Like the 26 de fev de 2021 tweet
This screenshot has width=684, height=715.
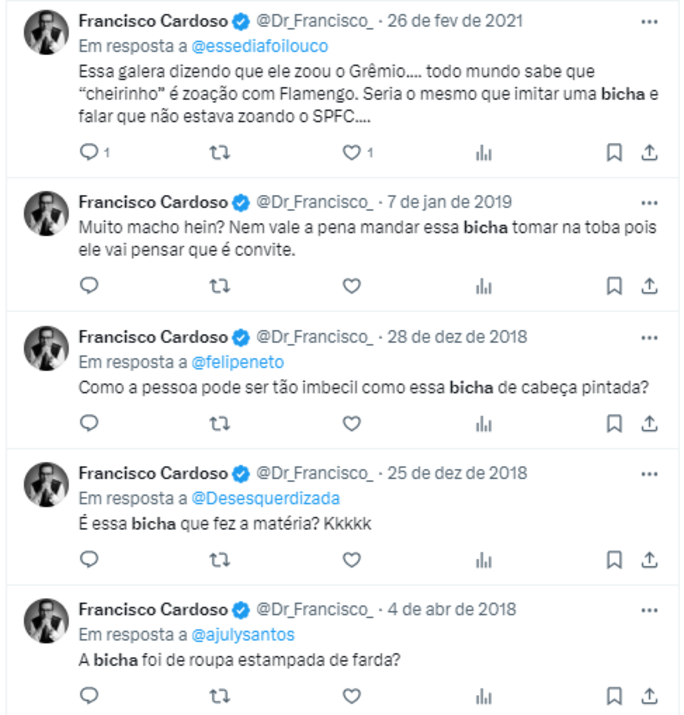pyautogui.click(x=351, y=152)
